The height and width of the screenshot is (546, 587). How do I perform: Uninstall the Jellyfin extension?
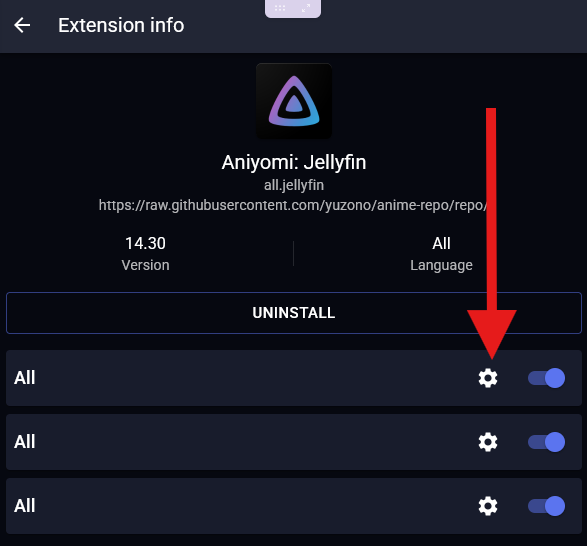pos(294,313)
